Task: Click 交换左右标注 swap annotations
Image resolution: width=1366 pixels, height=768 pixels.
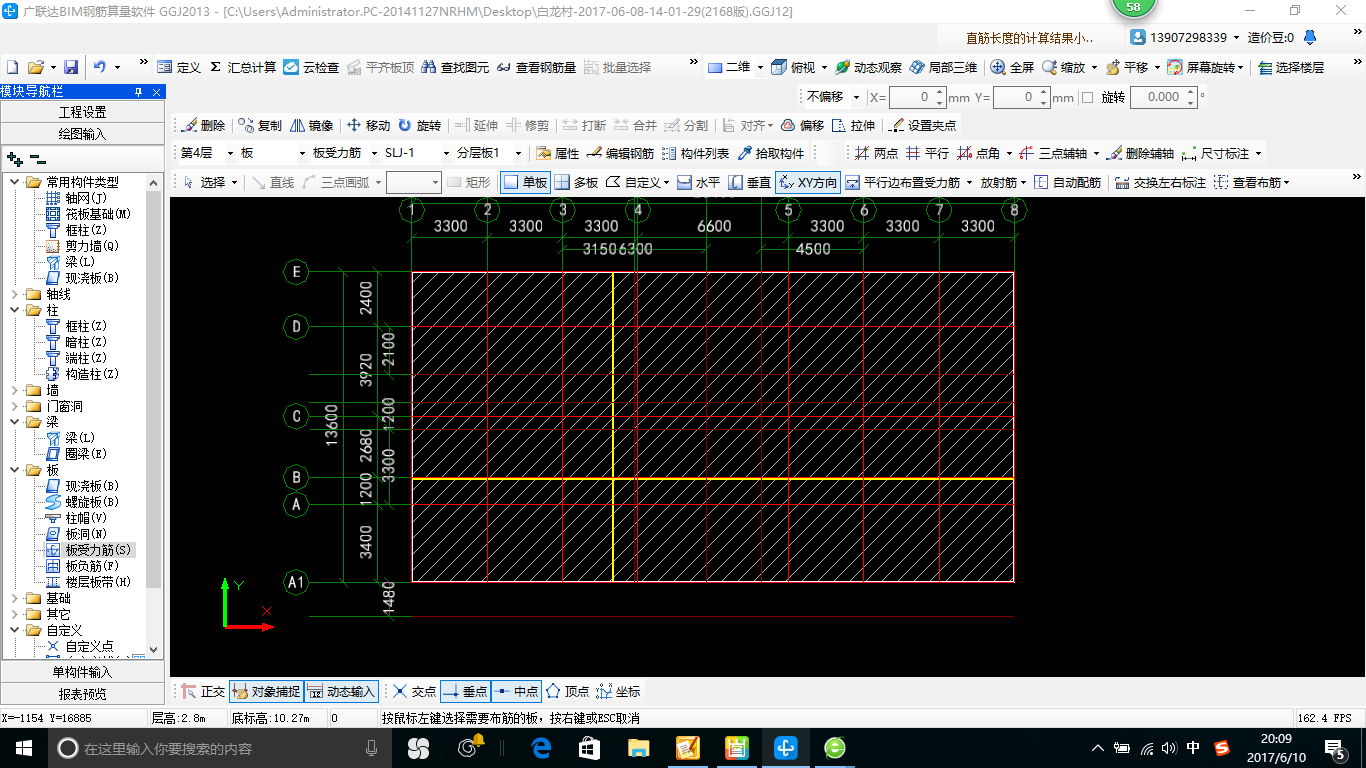Action: [1160, 182]
